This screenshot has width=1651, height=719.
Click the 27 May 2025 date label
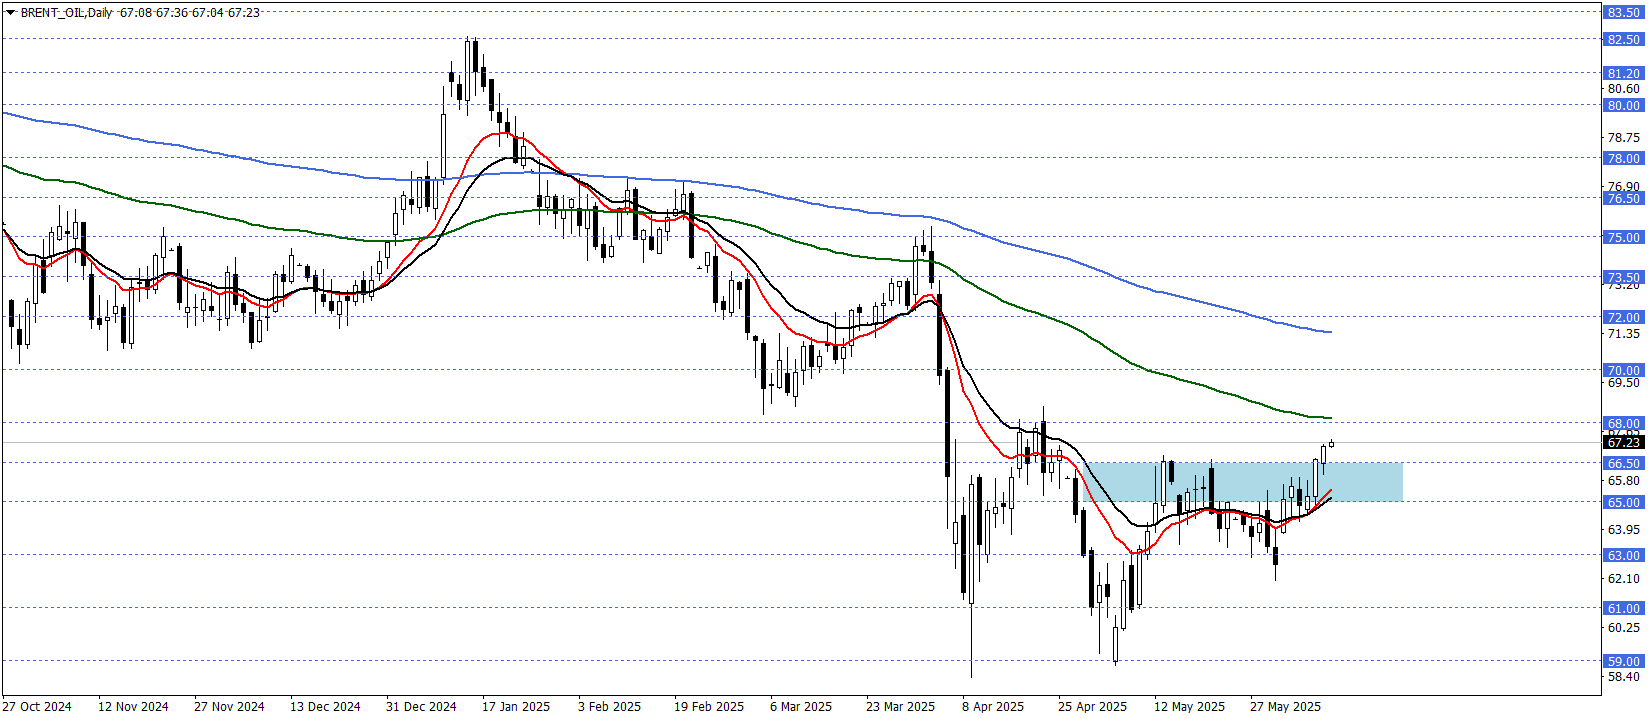tap(1285, 706)
